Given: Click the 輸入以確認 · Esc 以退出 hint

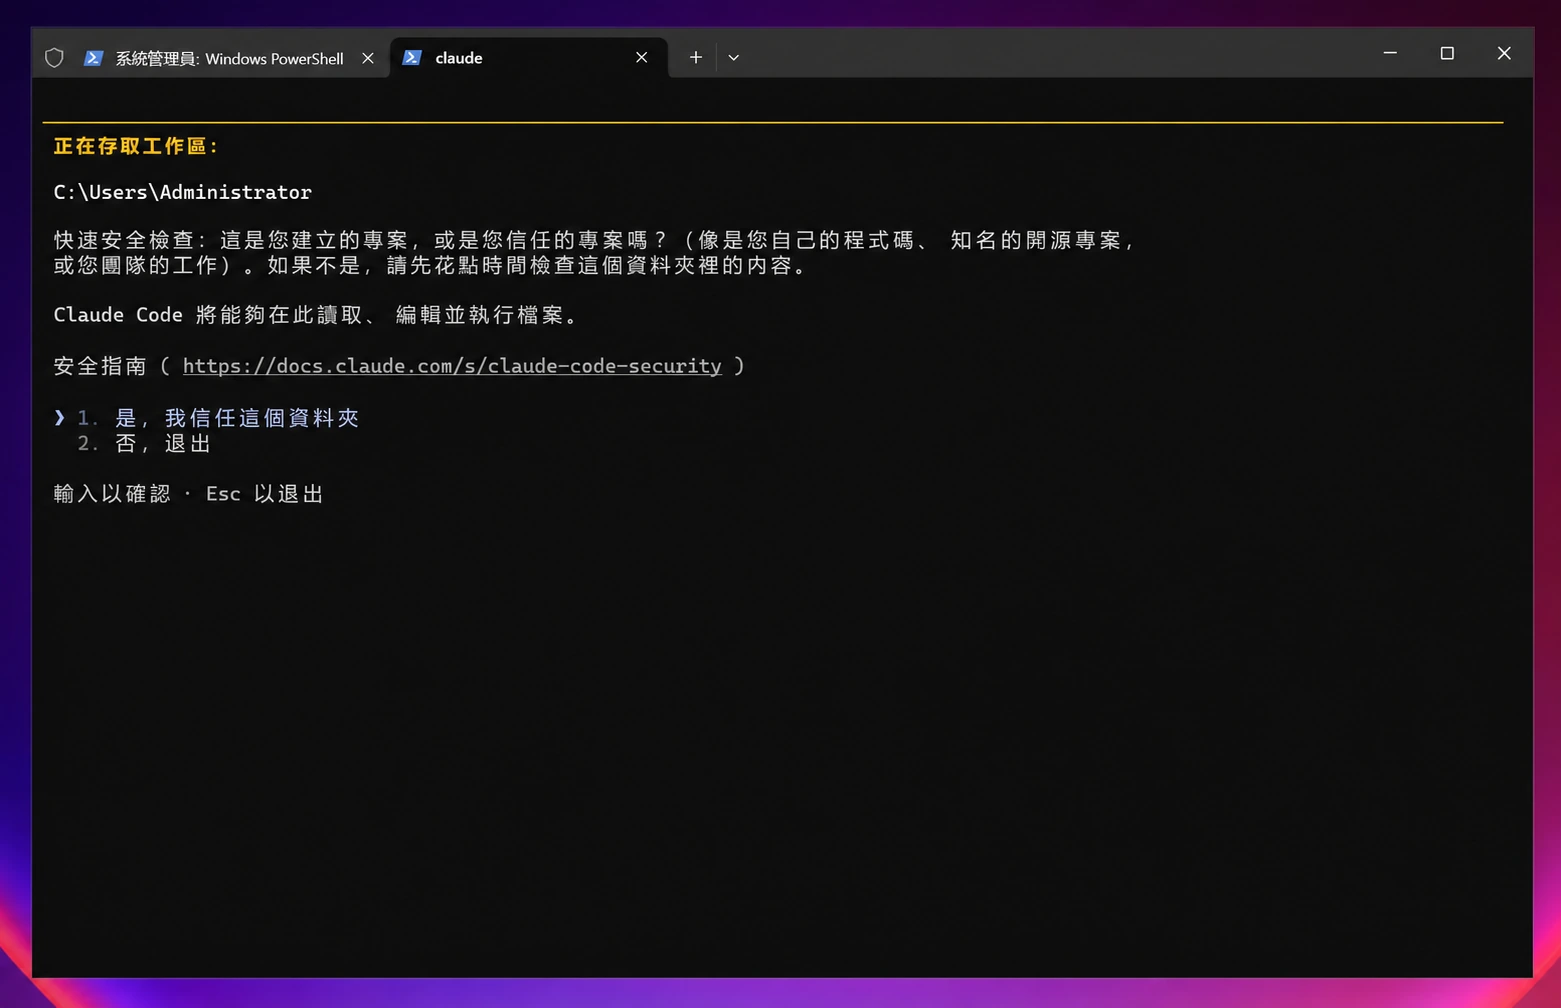Looking at the screenshot, I should (189, 494).
